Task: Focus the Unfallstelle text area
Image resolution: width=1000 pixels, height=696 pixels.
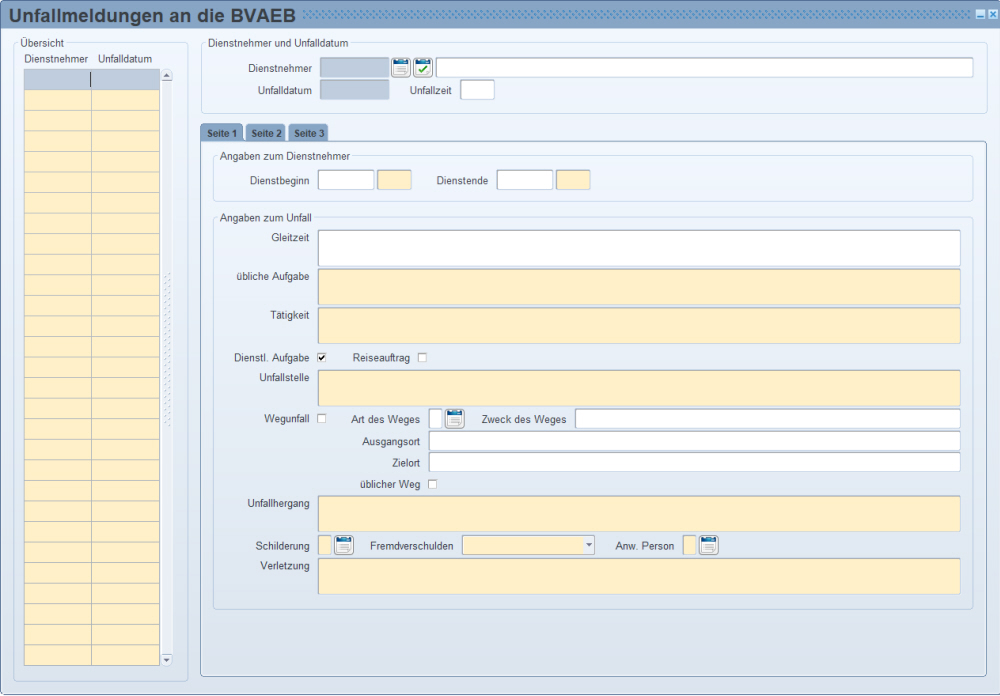Action: pyautogui.click(x=639, y=389)
